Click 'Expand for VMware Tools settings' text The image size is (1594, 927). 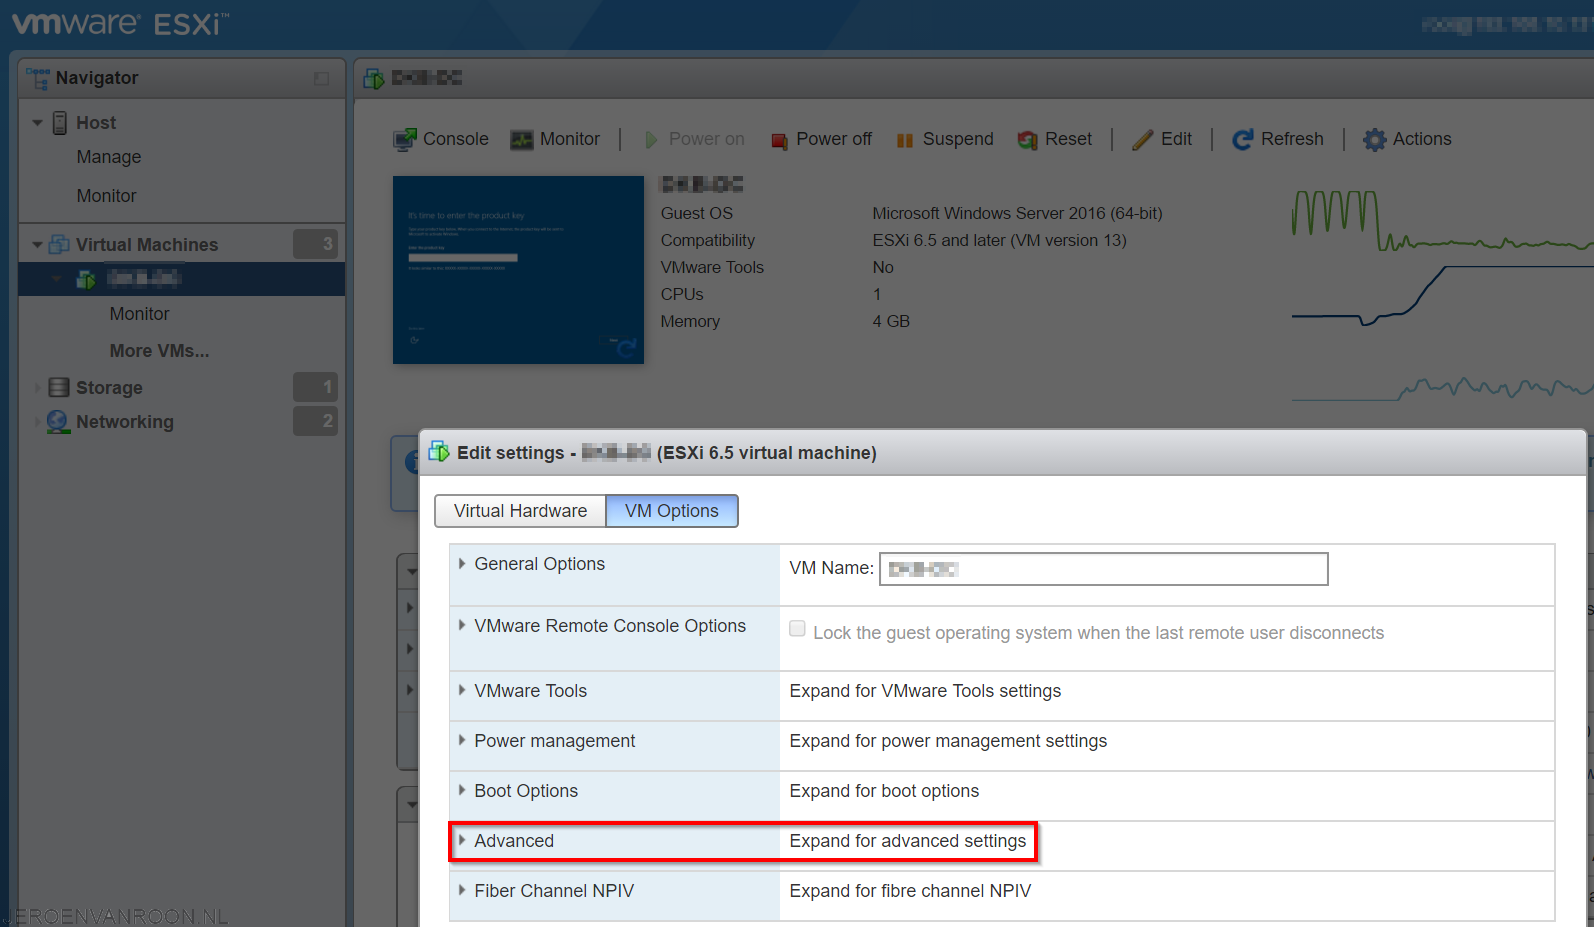[925, 691]
